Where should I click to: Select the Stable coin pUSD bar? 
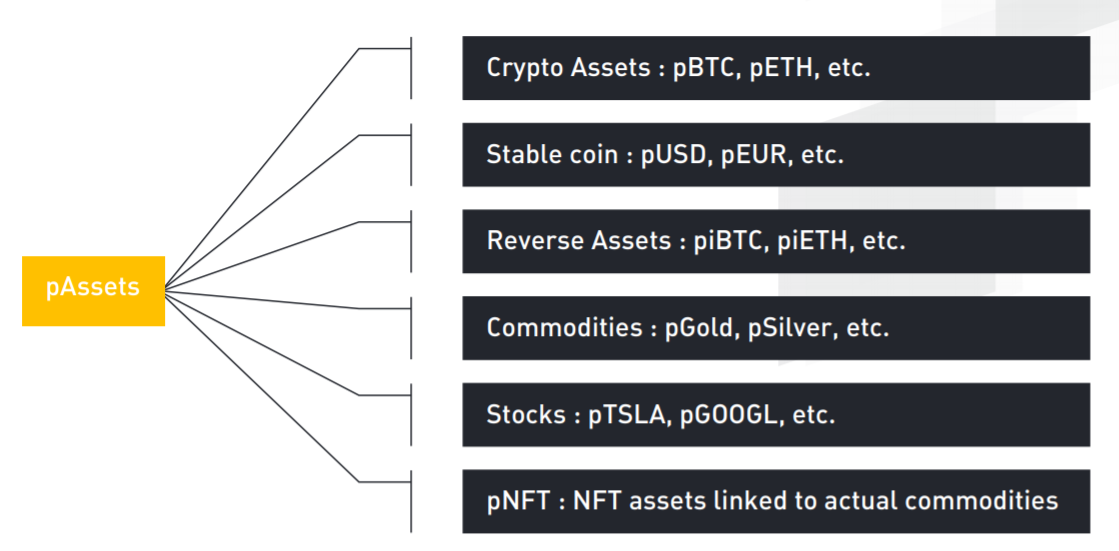click(776, 155)
